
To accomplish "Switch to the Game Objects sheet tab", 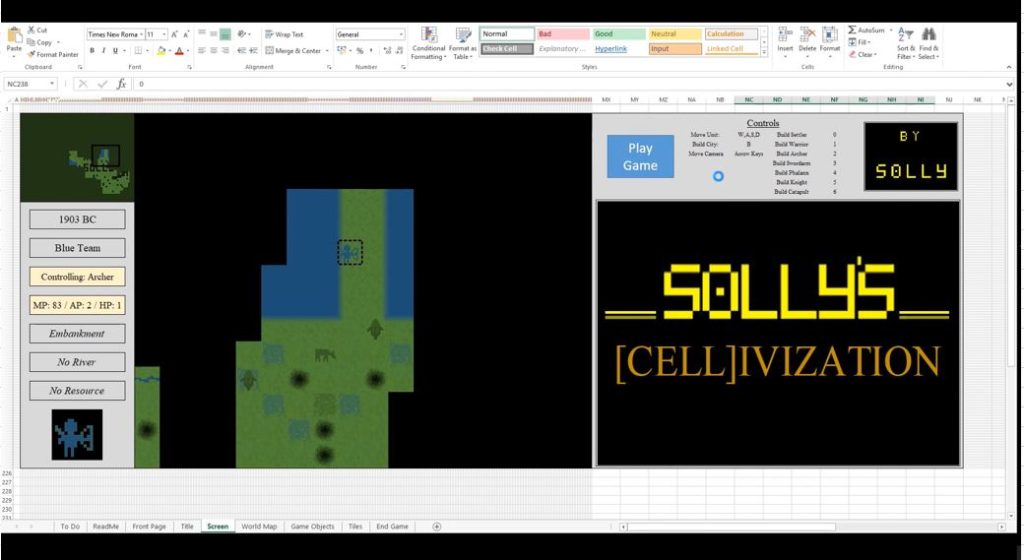I will coord(312,526).
